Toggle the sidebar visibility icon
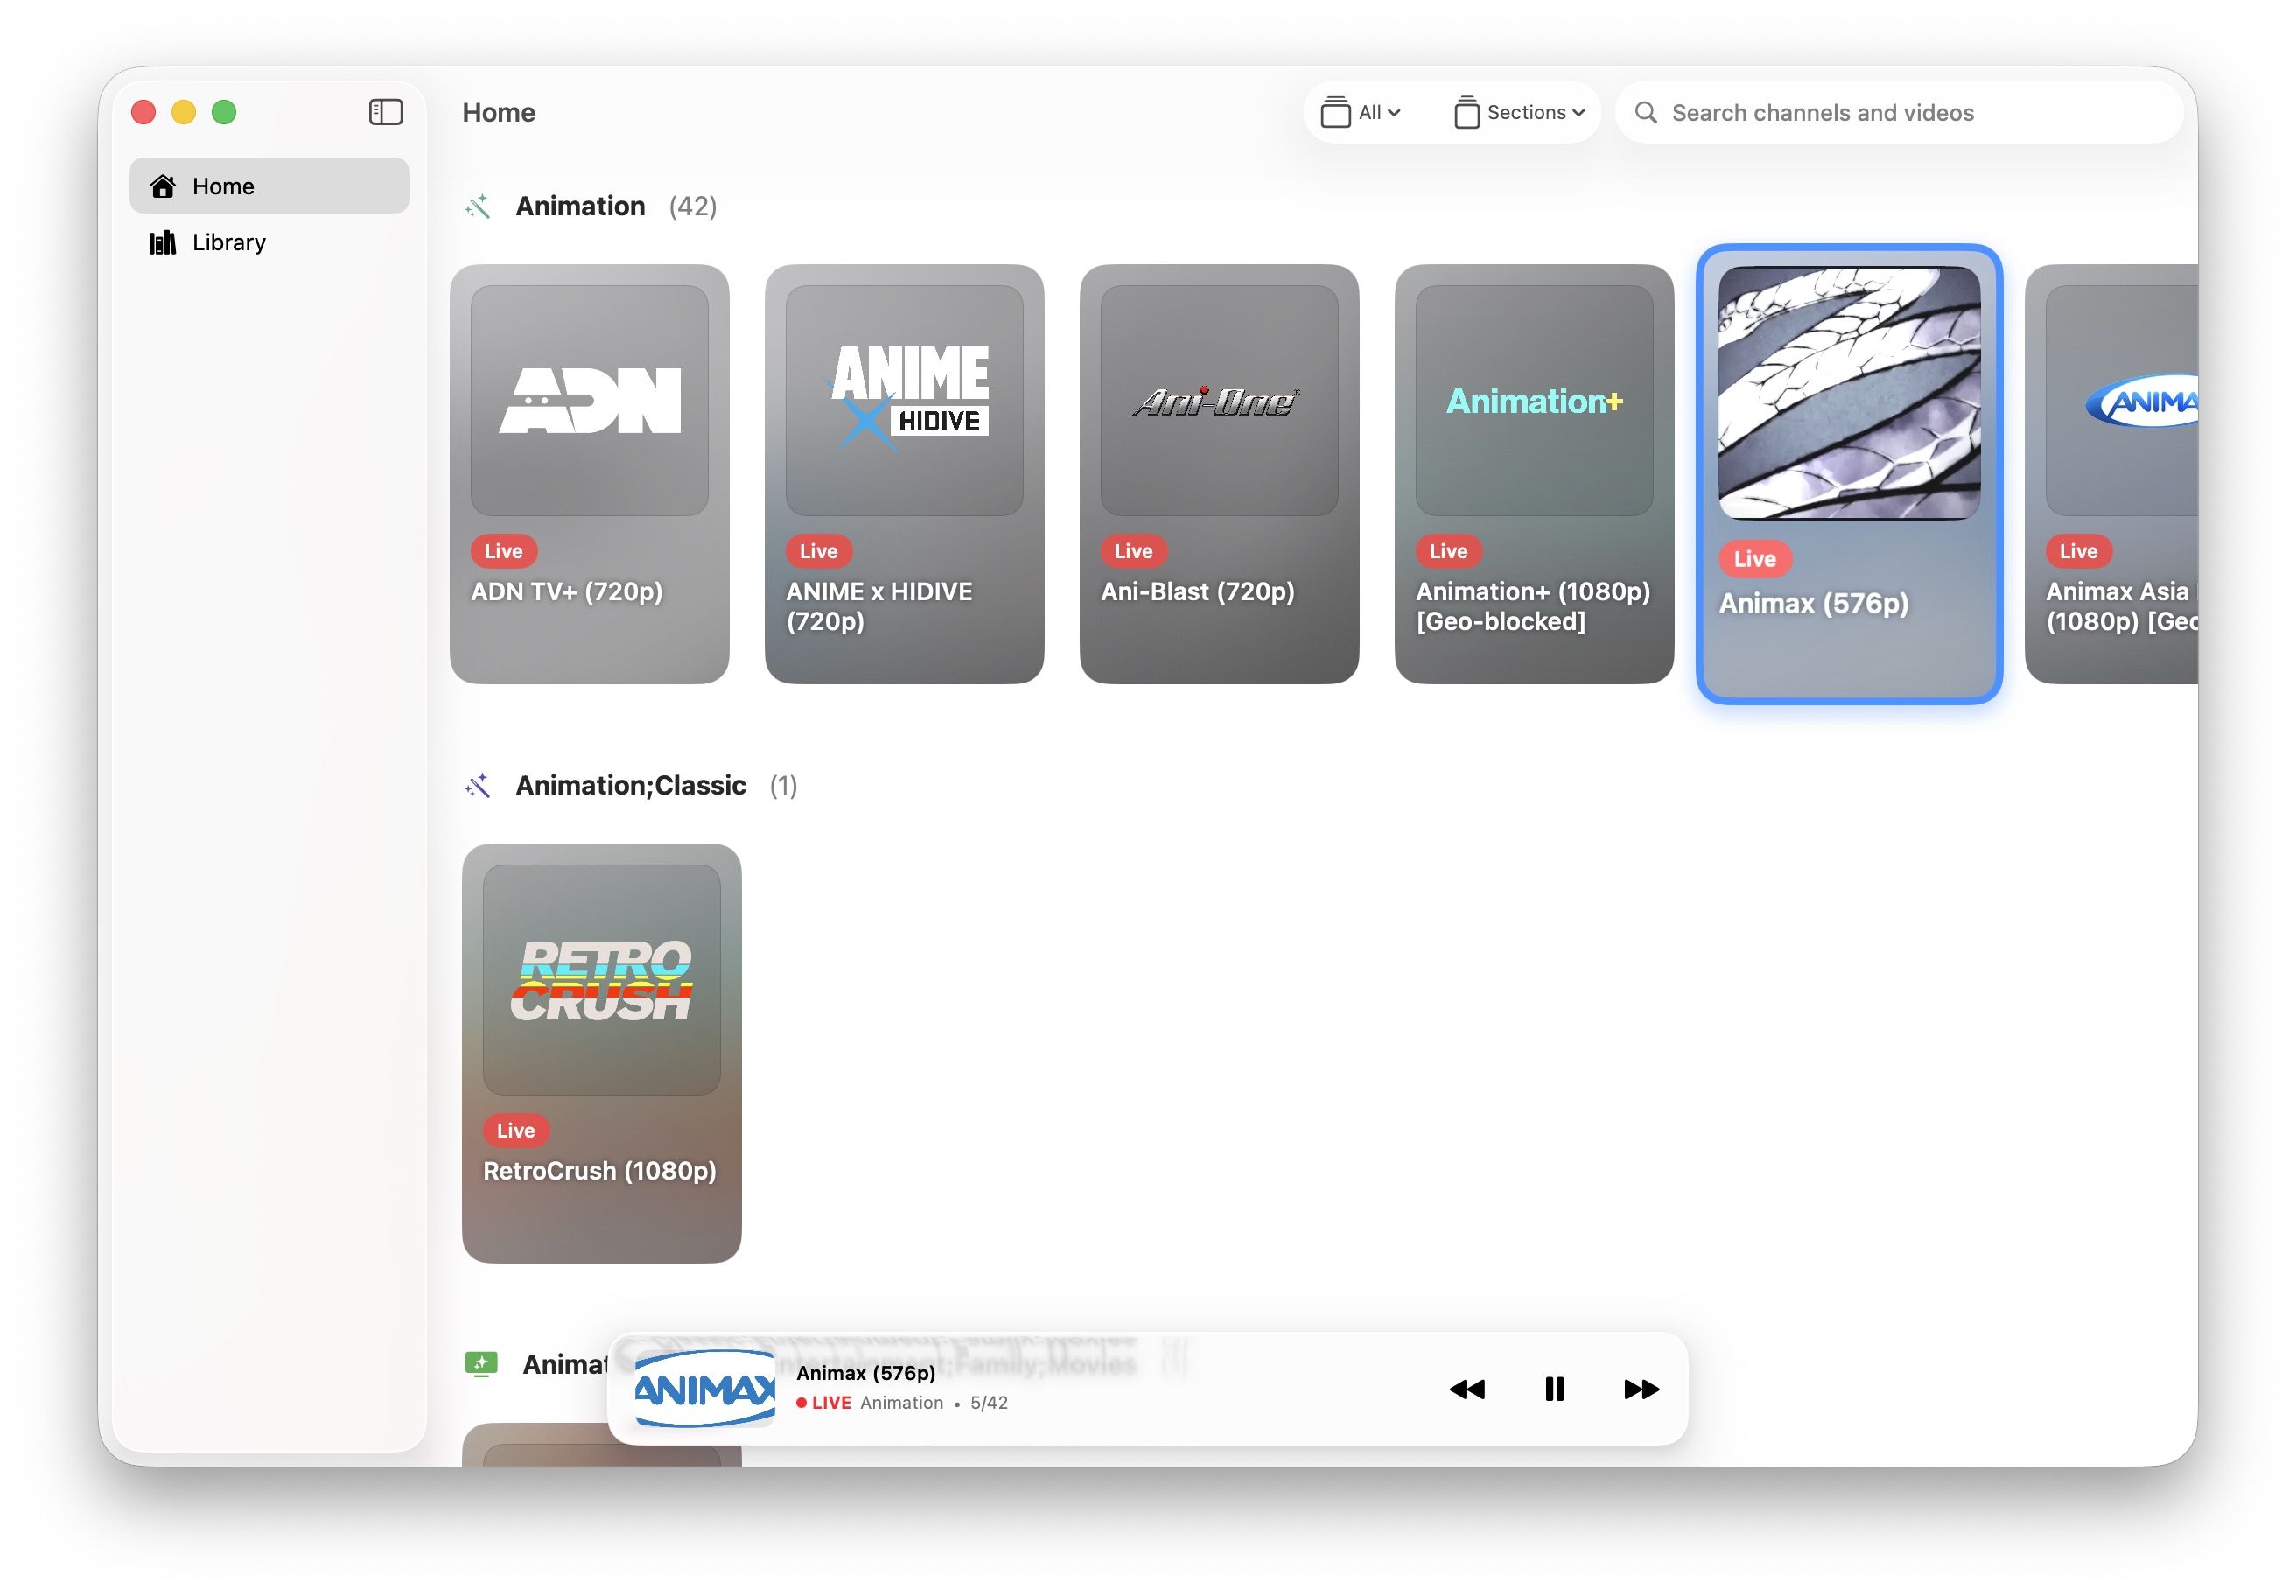This screenshot has height=1596, width=2296. tap(385, 112)
